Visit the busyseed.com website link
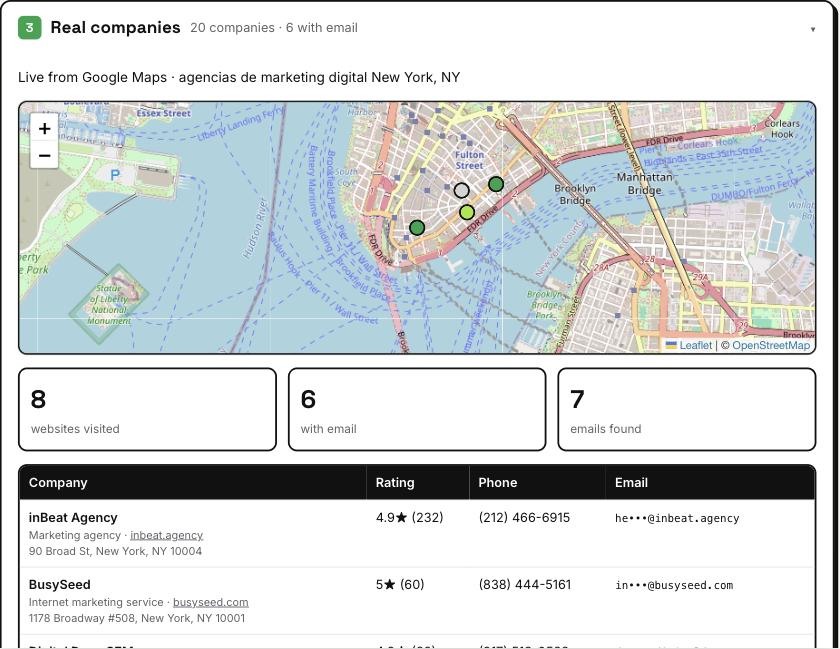The image size is (840, 649). point(211,602)
